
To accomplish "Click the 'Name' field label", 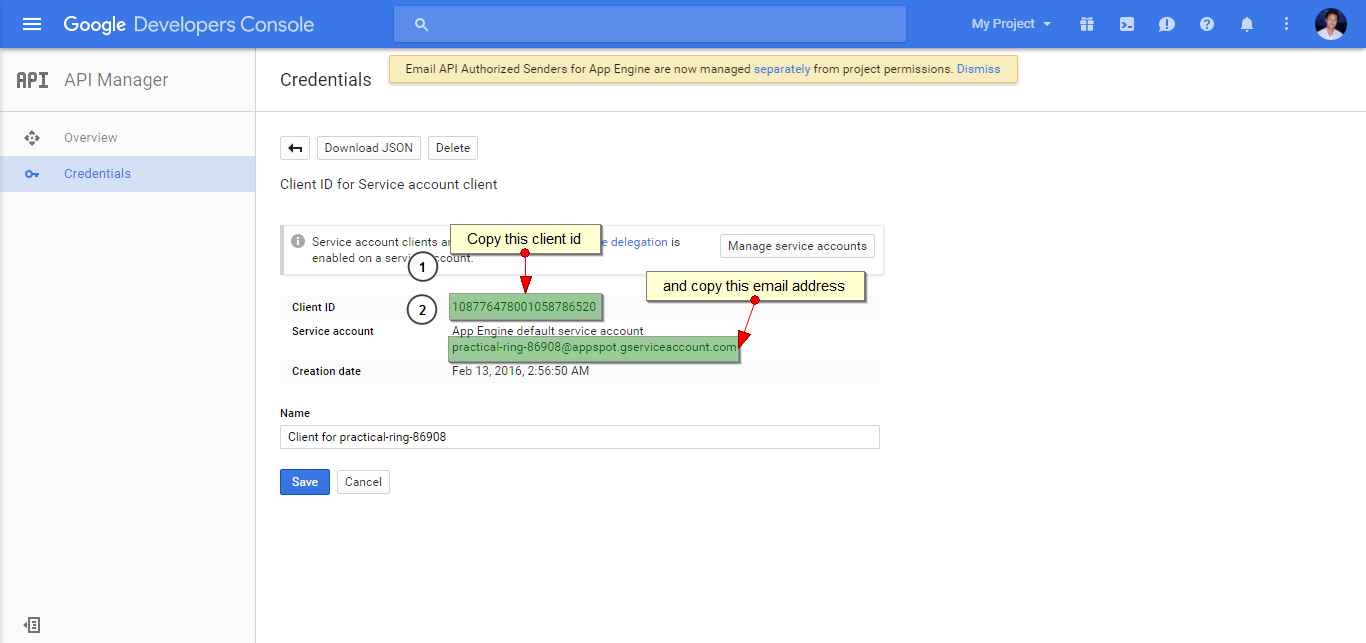I will (x=295, y=413).
